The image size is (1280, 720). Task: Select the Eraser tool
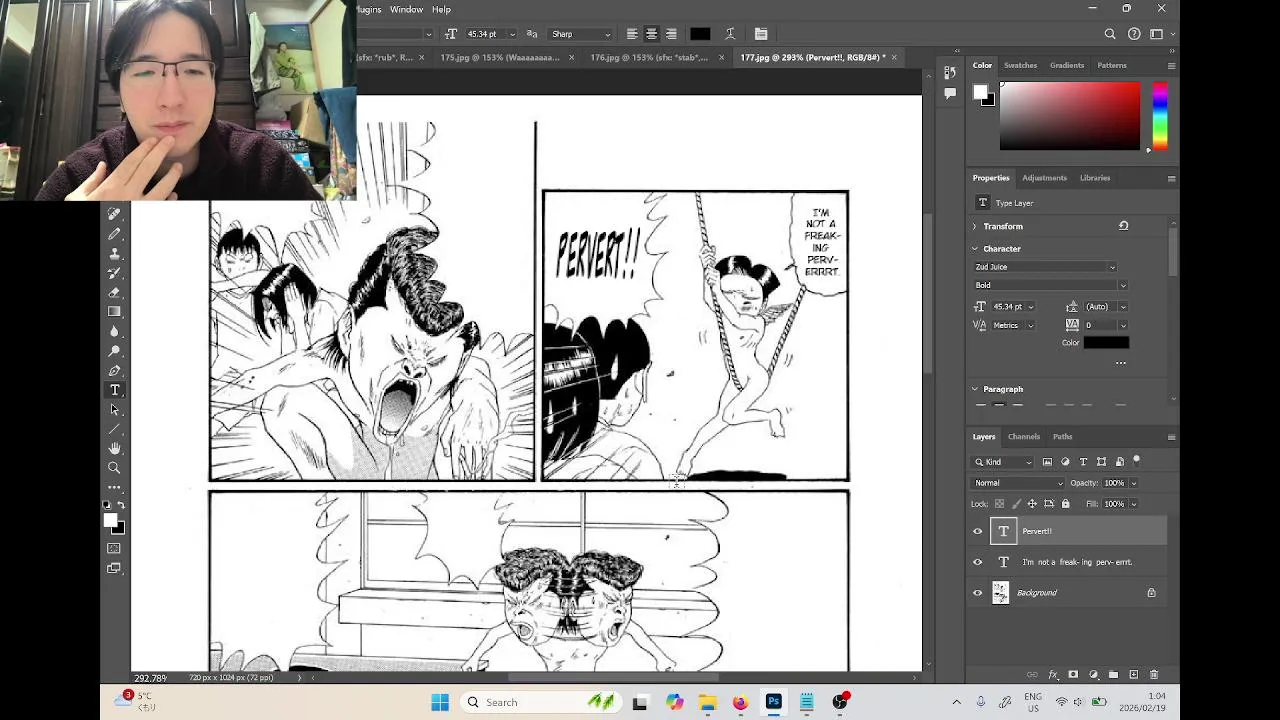(114, 292)
